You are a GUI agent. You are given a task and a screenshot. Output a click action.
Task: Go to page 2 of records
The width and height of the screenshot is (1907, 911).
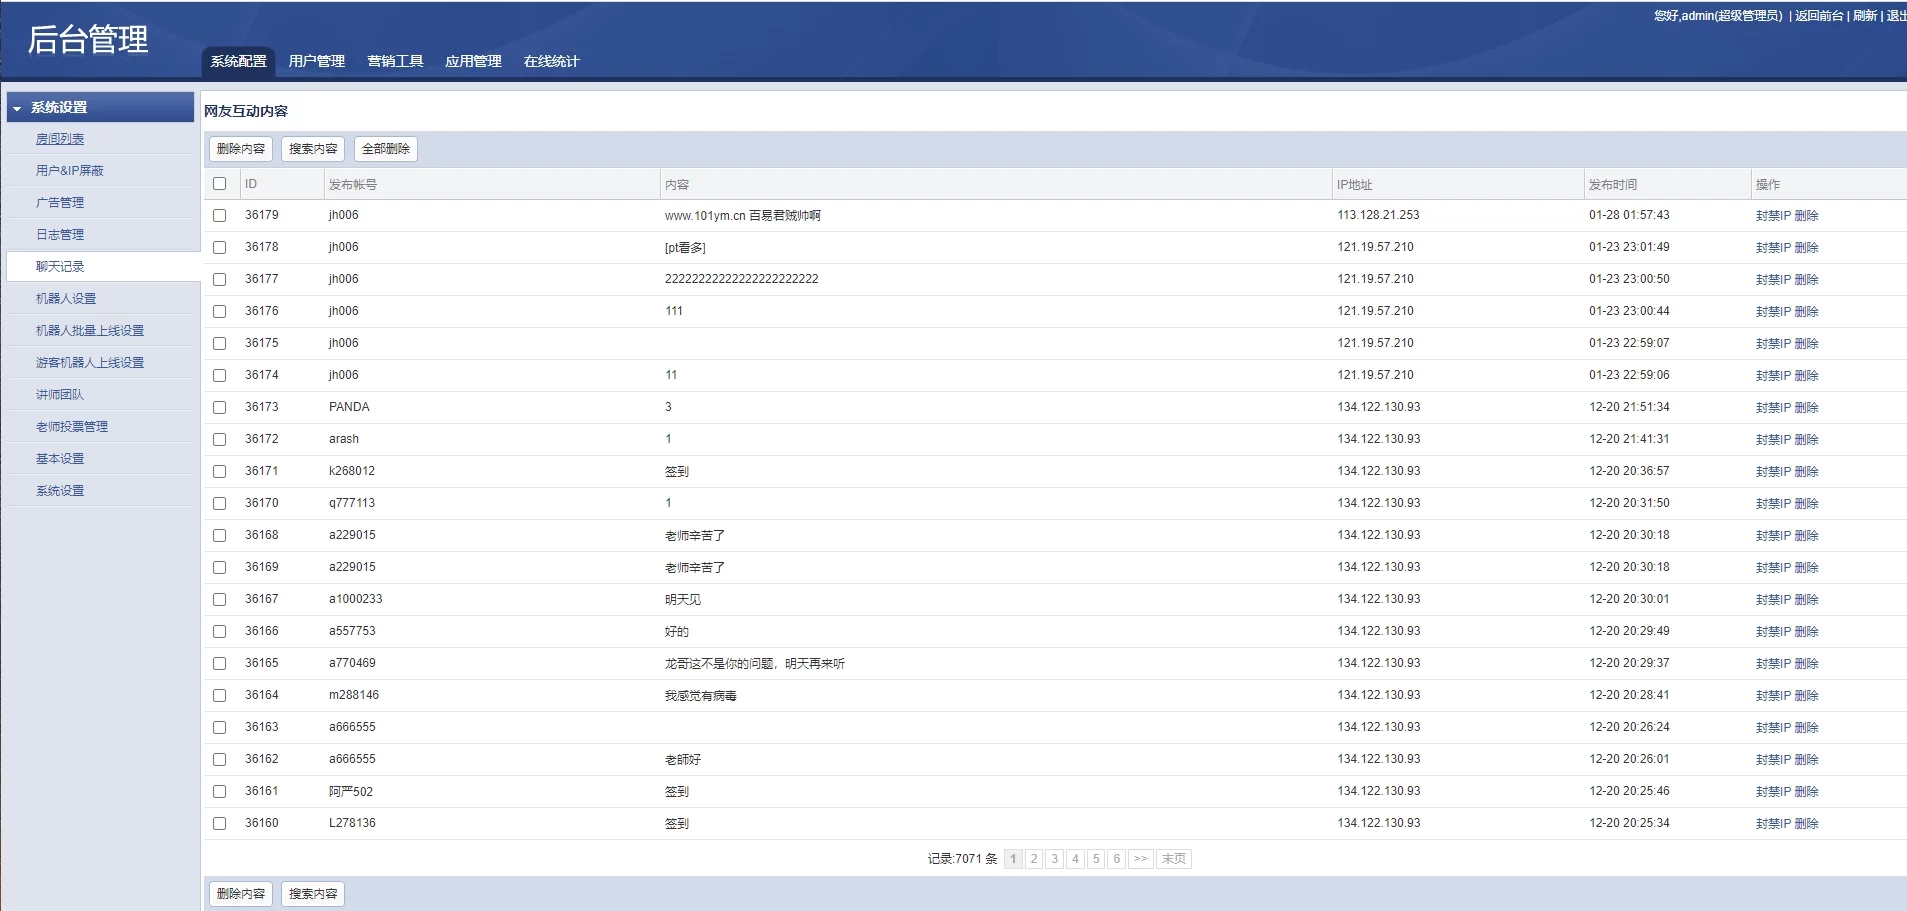click(1034, 859)
